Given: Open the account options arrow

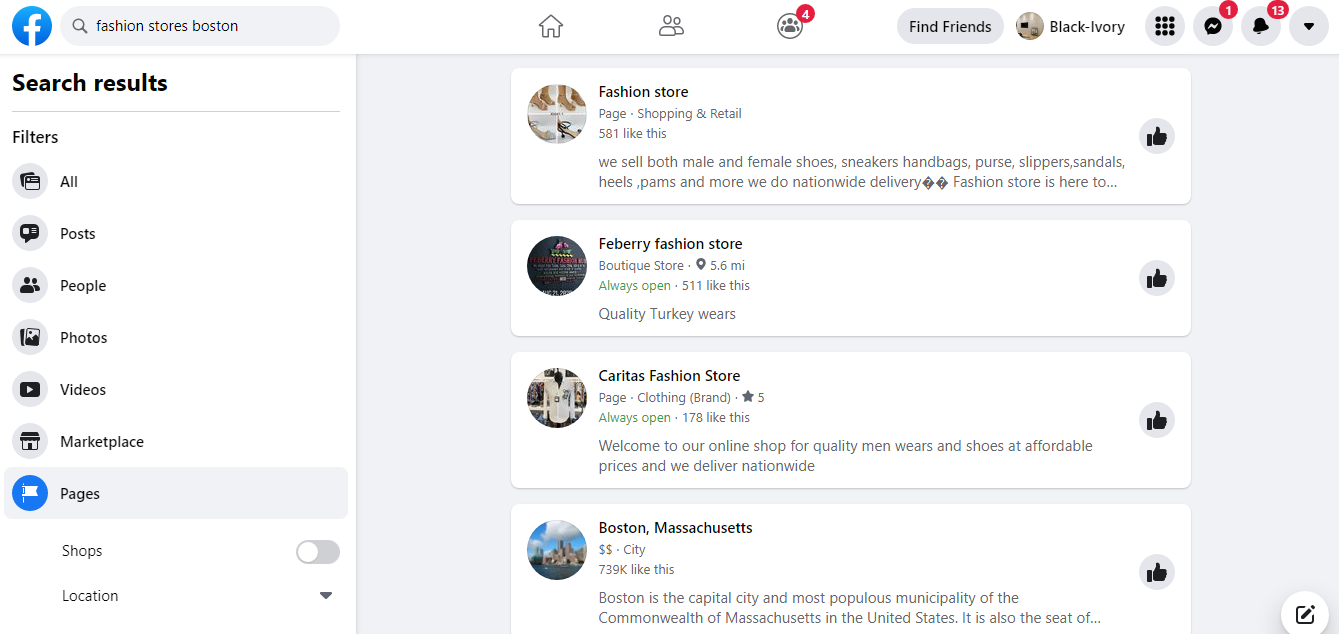Looking at the screenshot, I should [1308, 26].
